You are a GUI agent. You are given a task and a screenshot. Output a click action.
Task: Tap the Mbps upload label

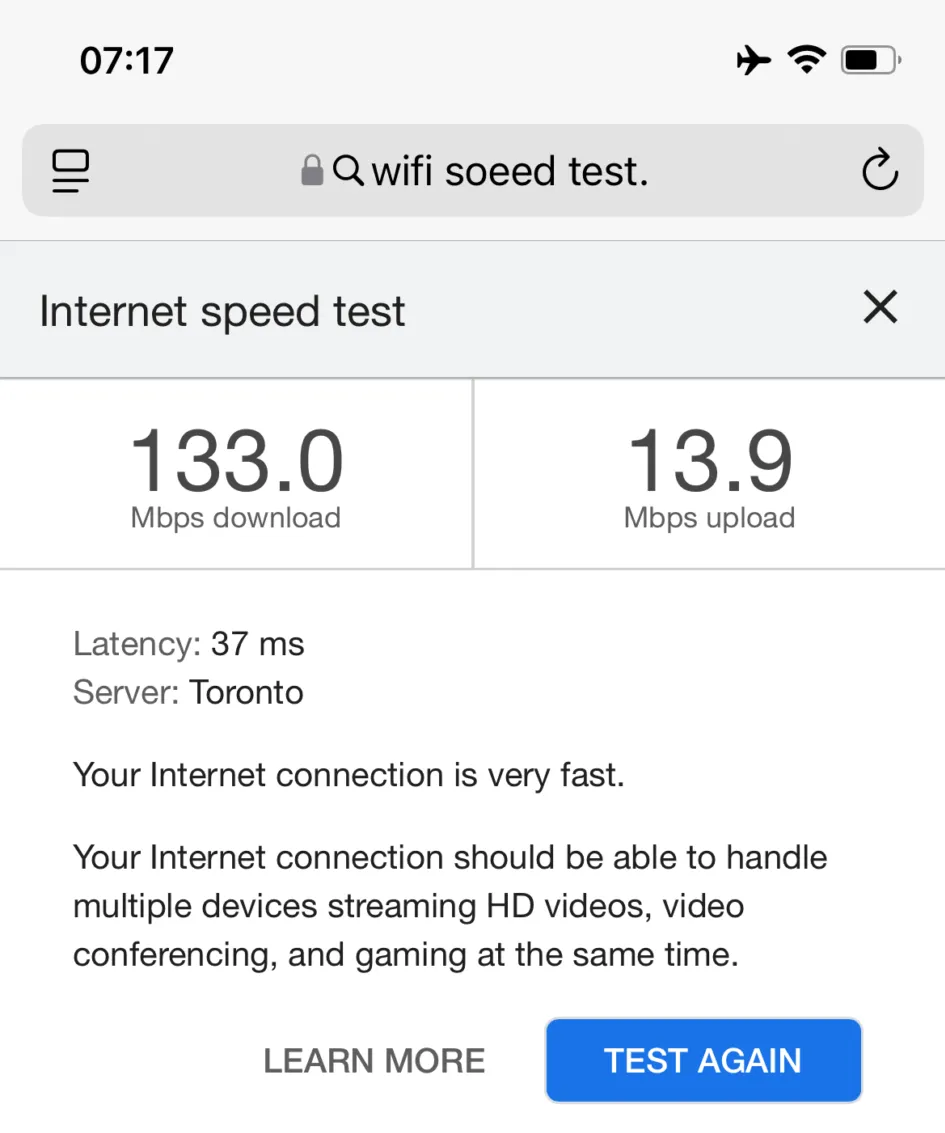[709, 518]
